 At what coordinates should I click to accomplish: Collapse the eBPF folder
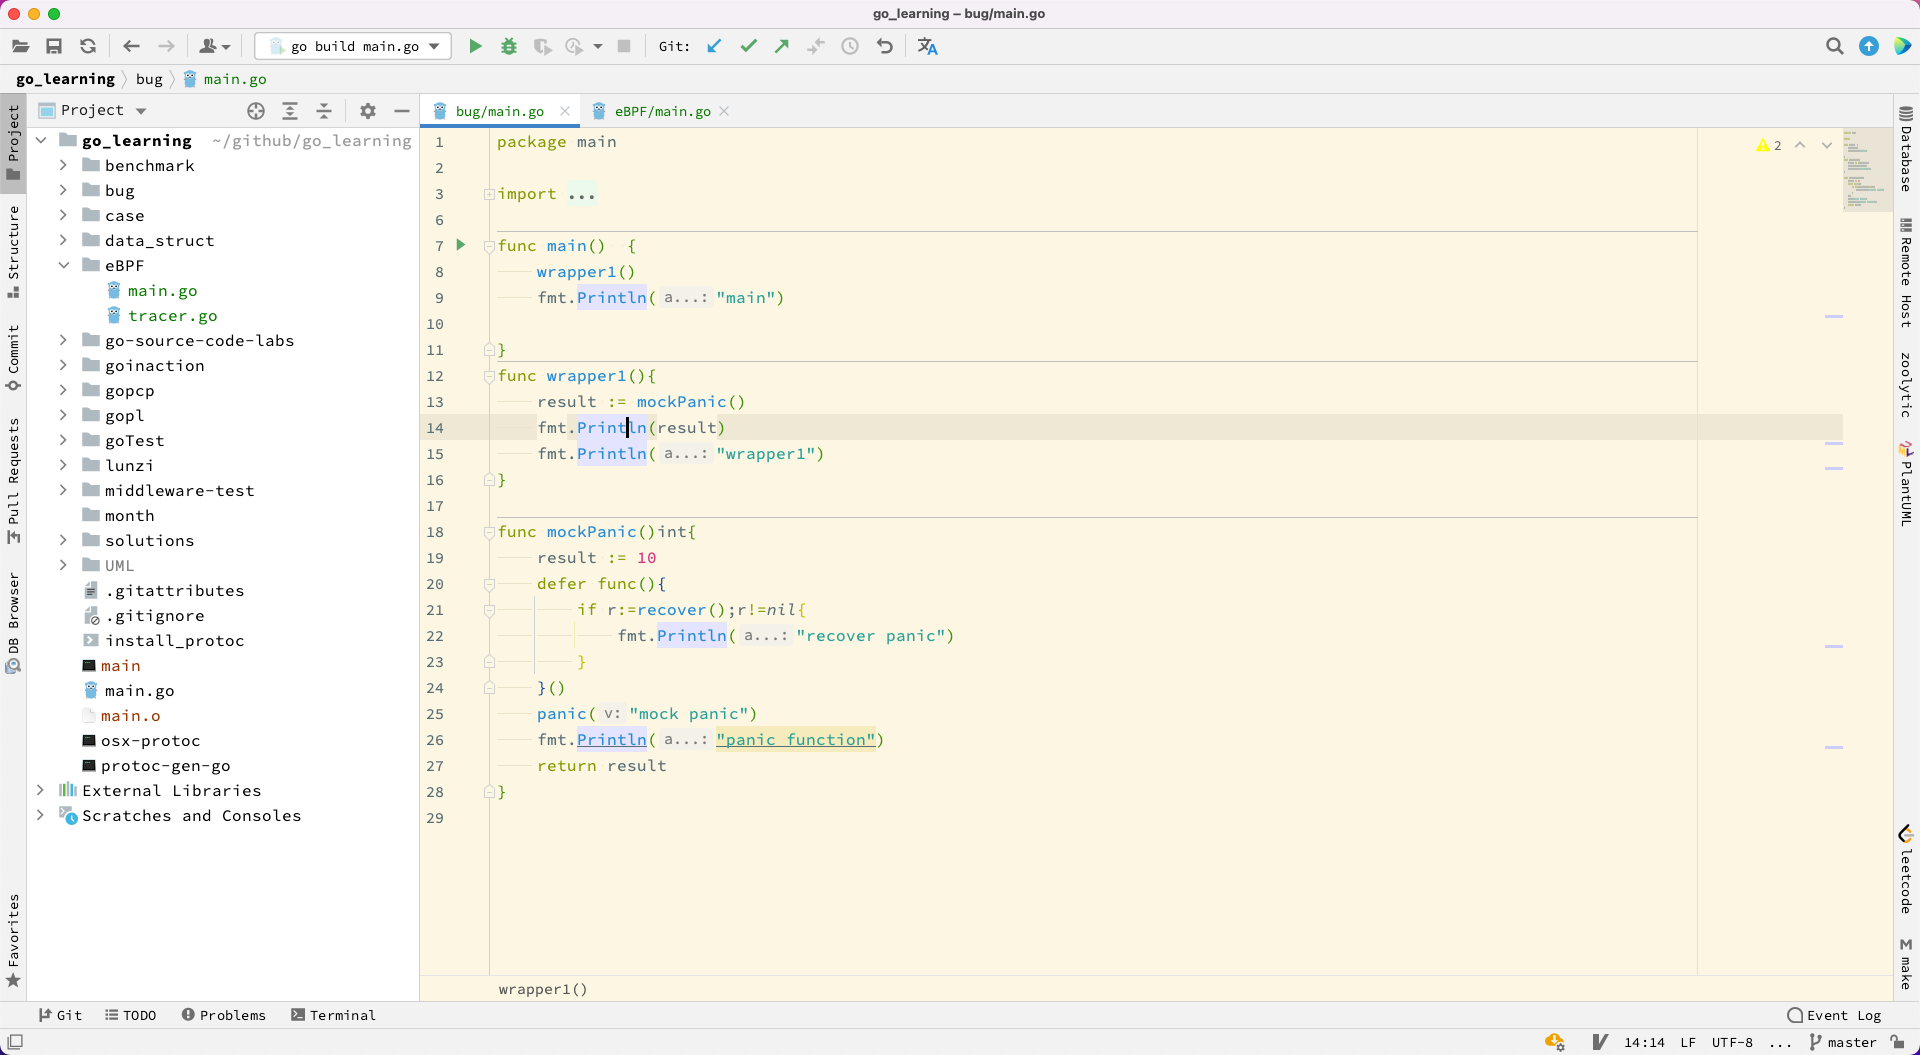coord(63,266)
